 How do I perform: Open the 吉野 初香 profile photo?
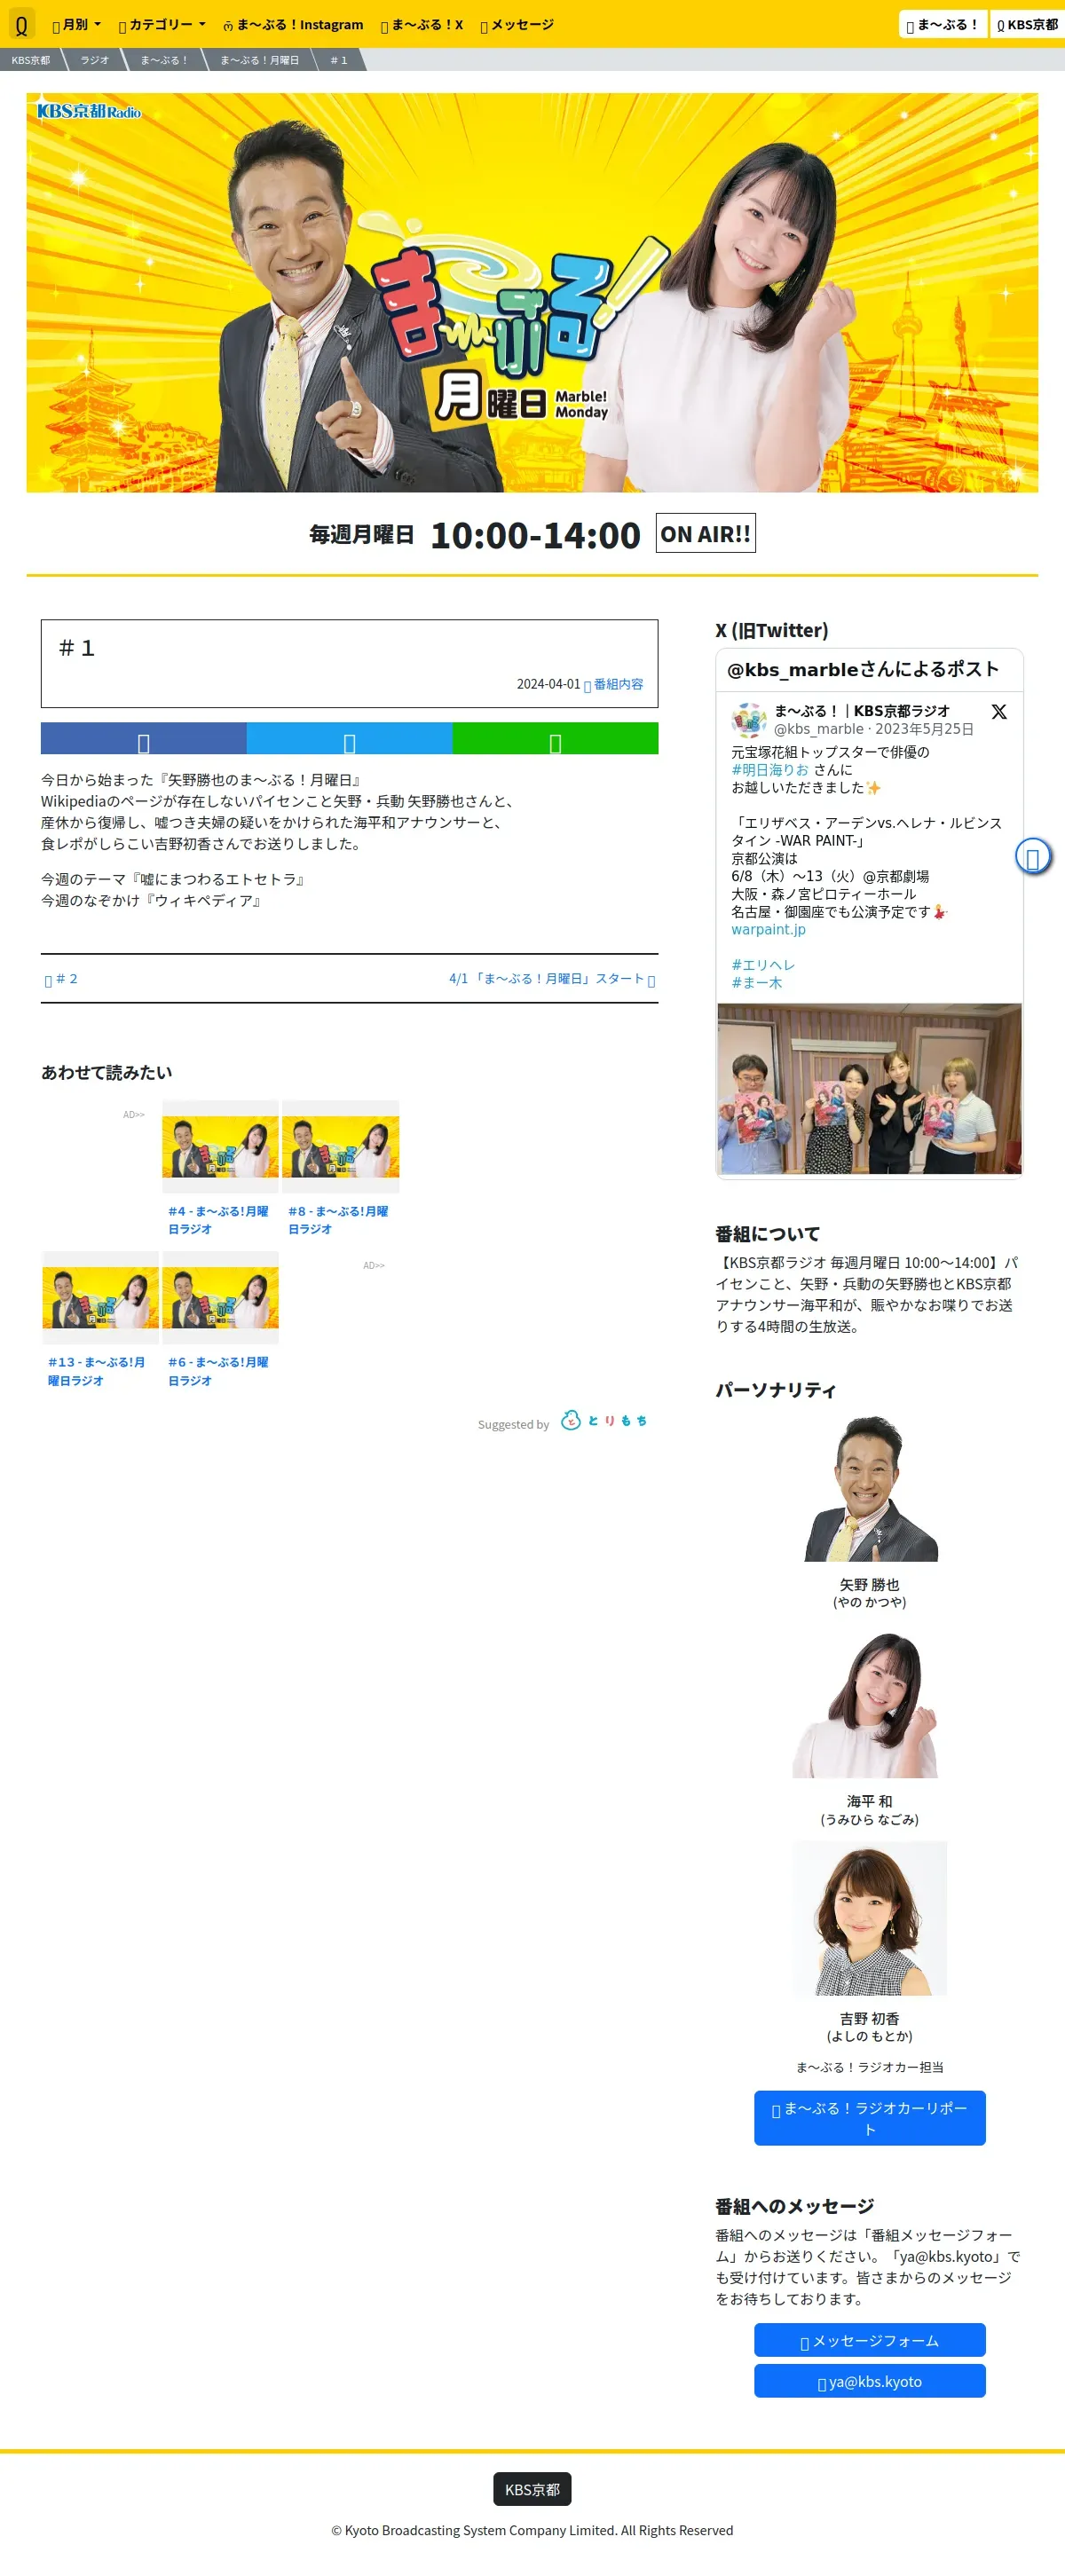coord(869,1919)
